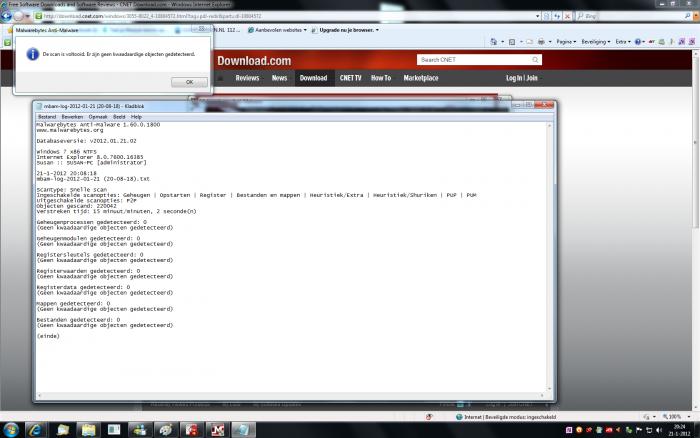Click the Read mail icon in IE toolbar
The image size is (700, 438).
[x=529, y=42]
